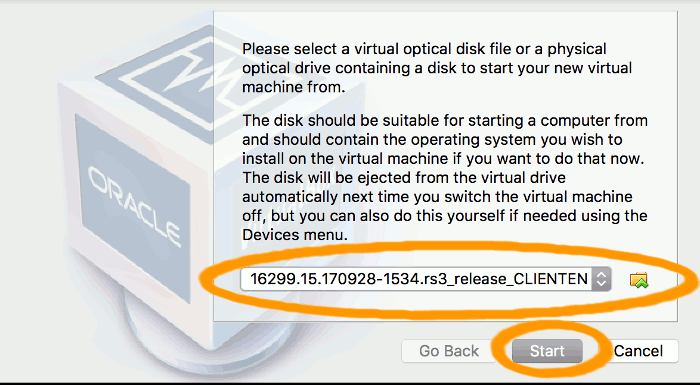
Task: Click the "The disk should be suitable" paragraph
Action: coord(445,178)
